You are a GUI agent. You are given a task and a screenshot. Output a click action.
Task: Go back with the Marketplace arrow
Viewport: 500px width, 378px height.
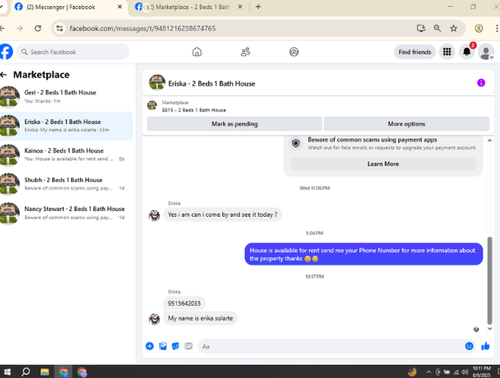point(4,75)
